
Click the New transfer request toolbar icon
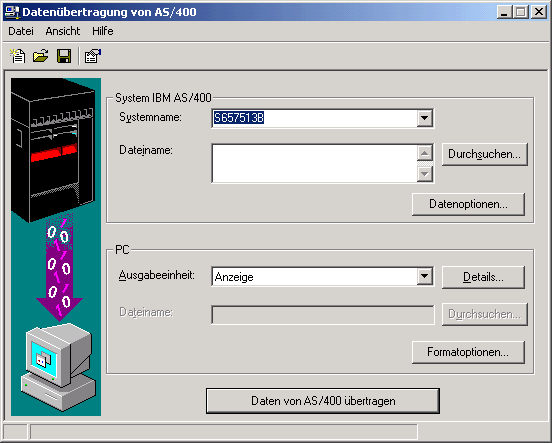point(18,56)
